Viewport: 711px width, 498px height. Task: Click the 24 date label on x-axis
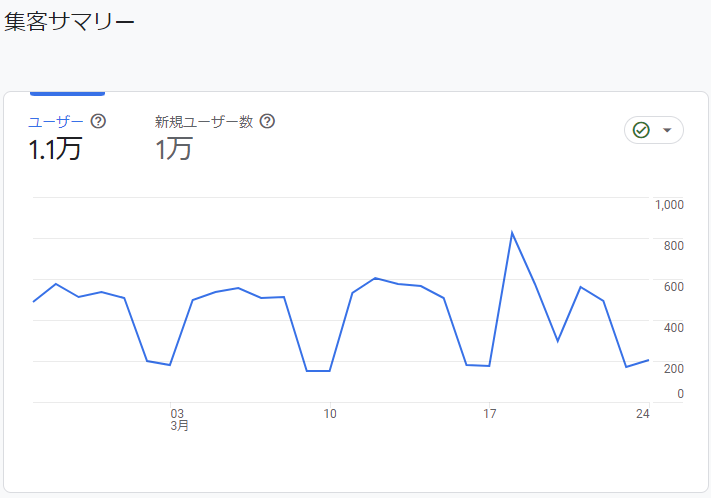pyautogui.click(x=642, y=413)
